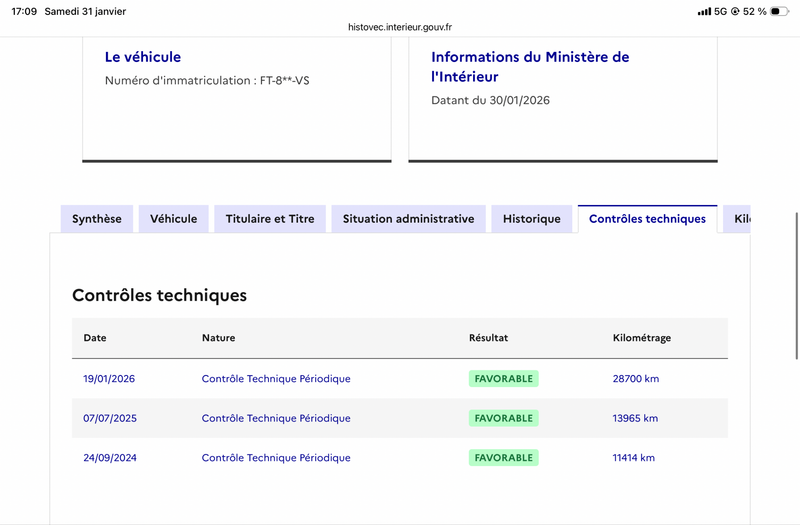This screenshot has height=525, width=800.
Task: Open the partially hidden Kilométrage tab
Action: coord(740,219)
